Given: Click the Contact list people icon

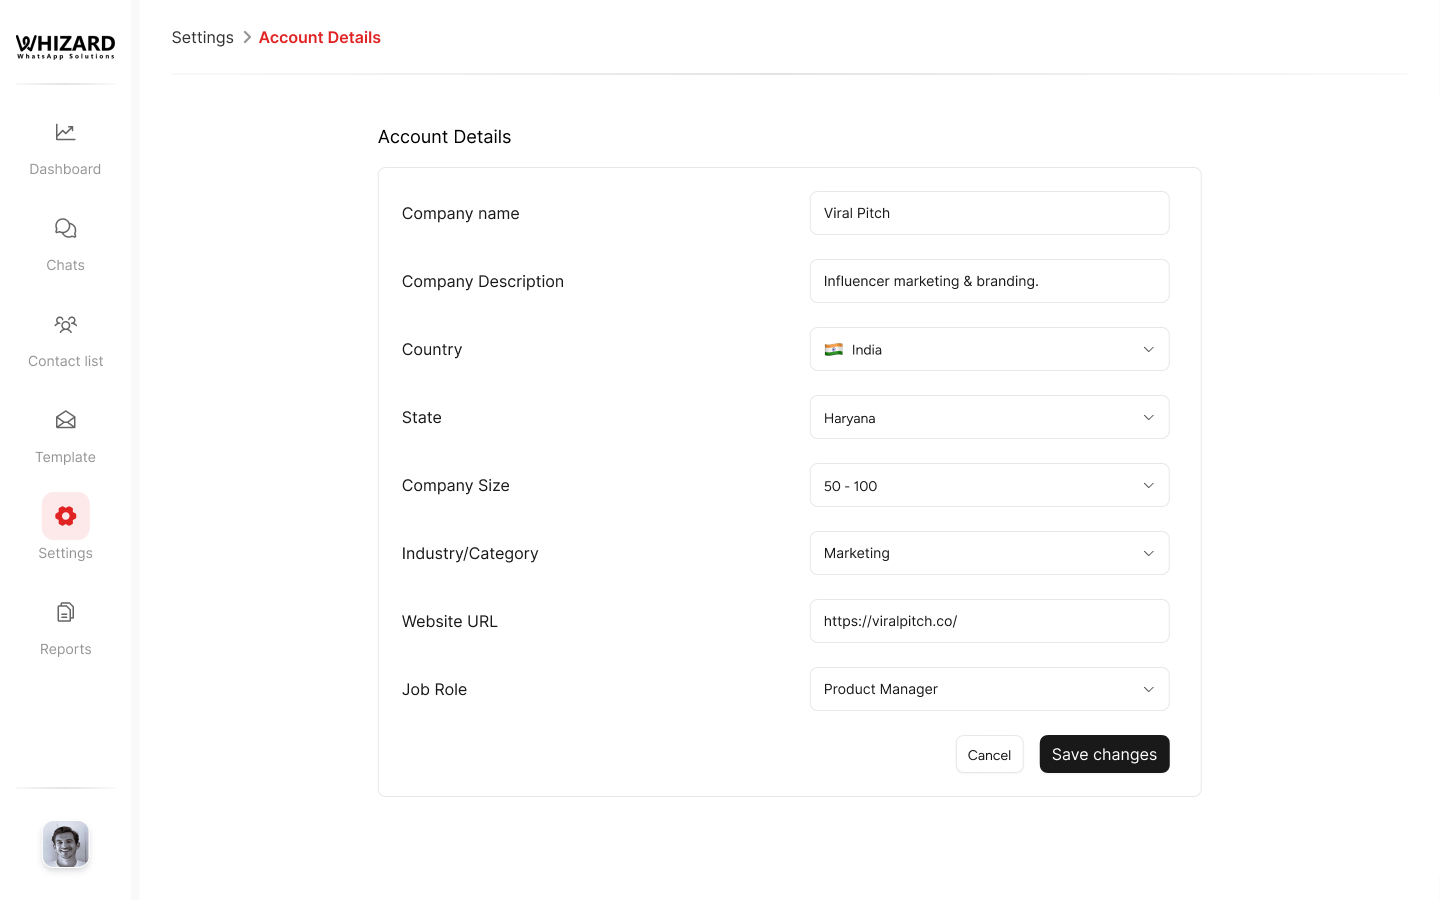Looking at the screenshot, I should pos(65,324).
